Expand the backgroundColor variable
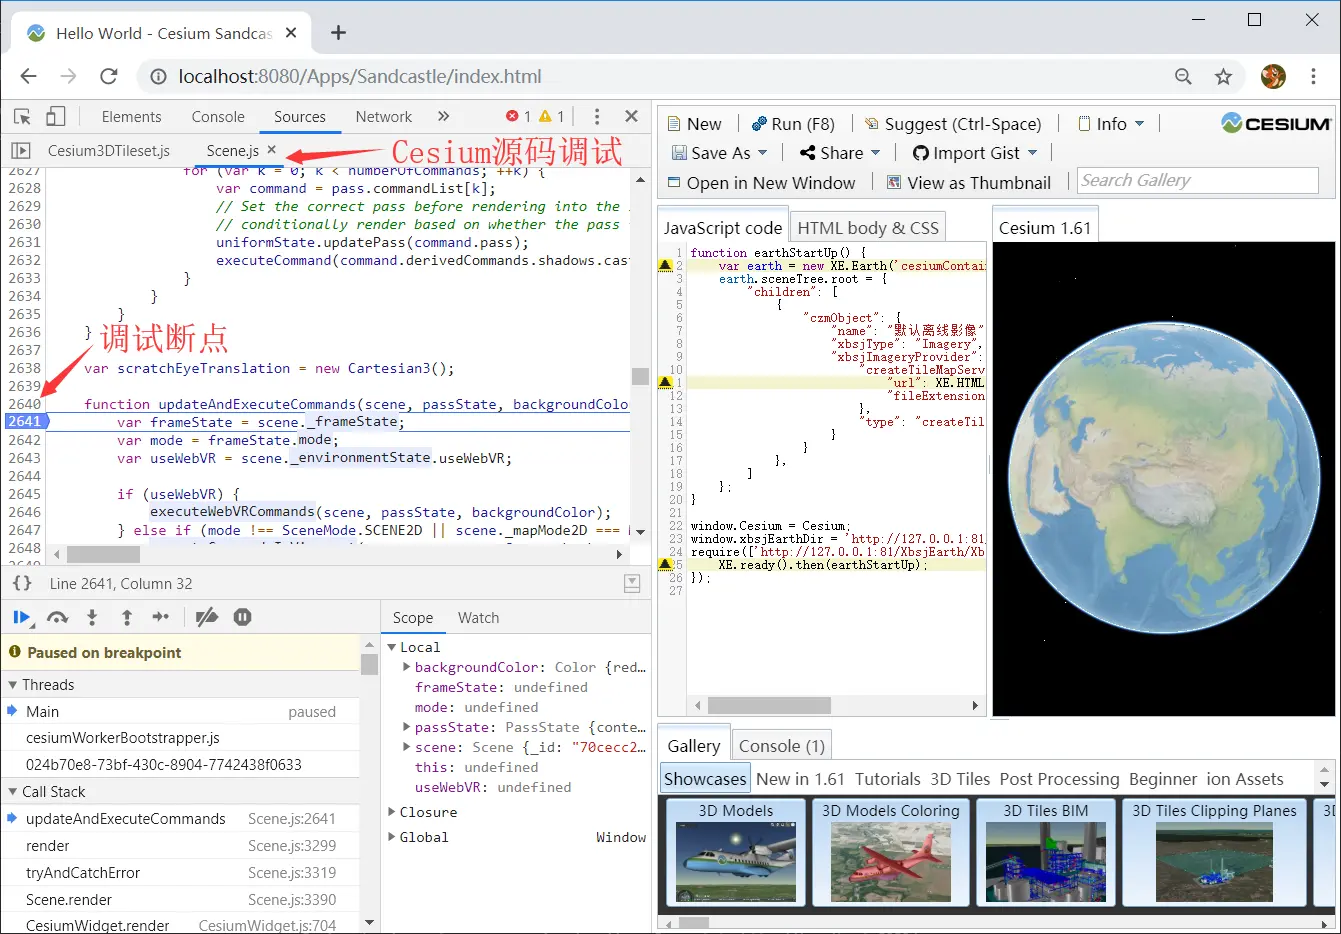1341x934 pixels. [x=406, y=667]
